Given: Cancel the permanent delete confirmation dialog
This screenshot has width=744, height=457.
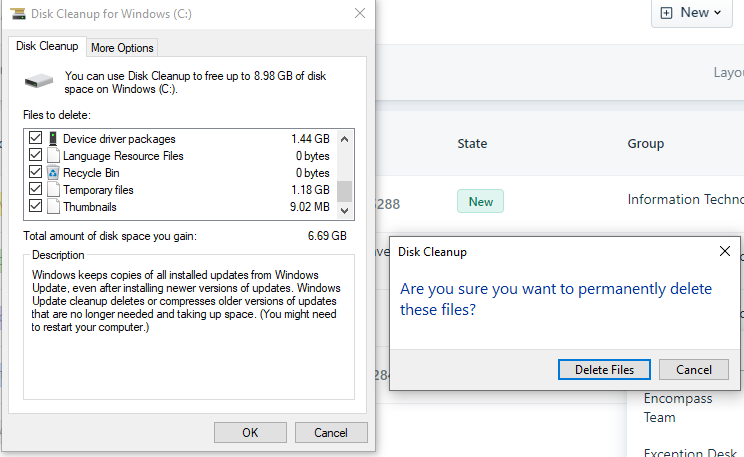Looking at the screenshot, I should [694, 370].
